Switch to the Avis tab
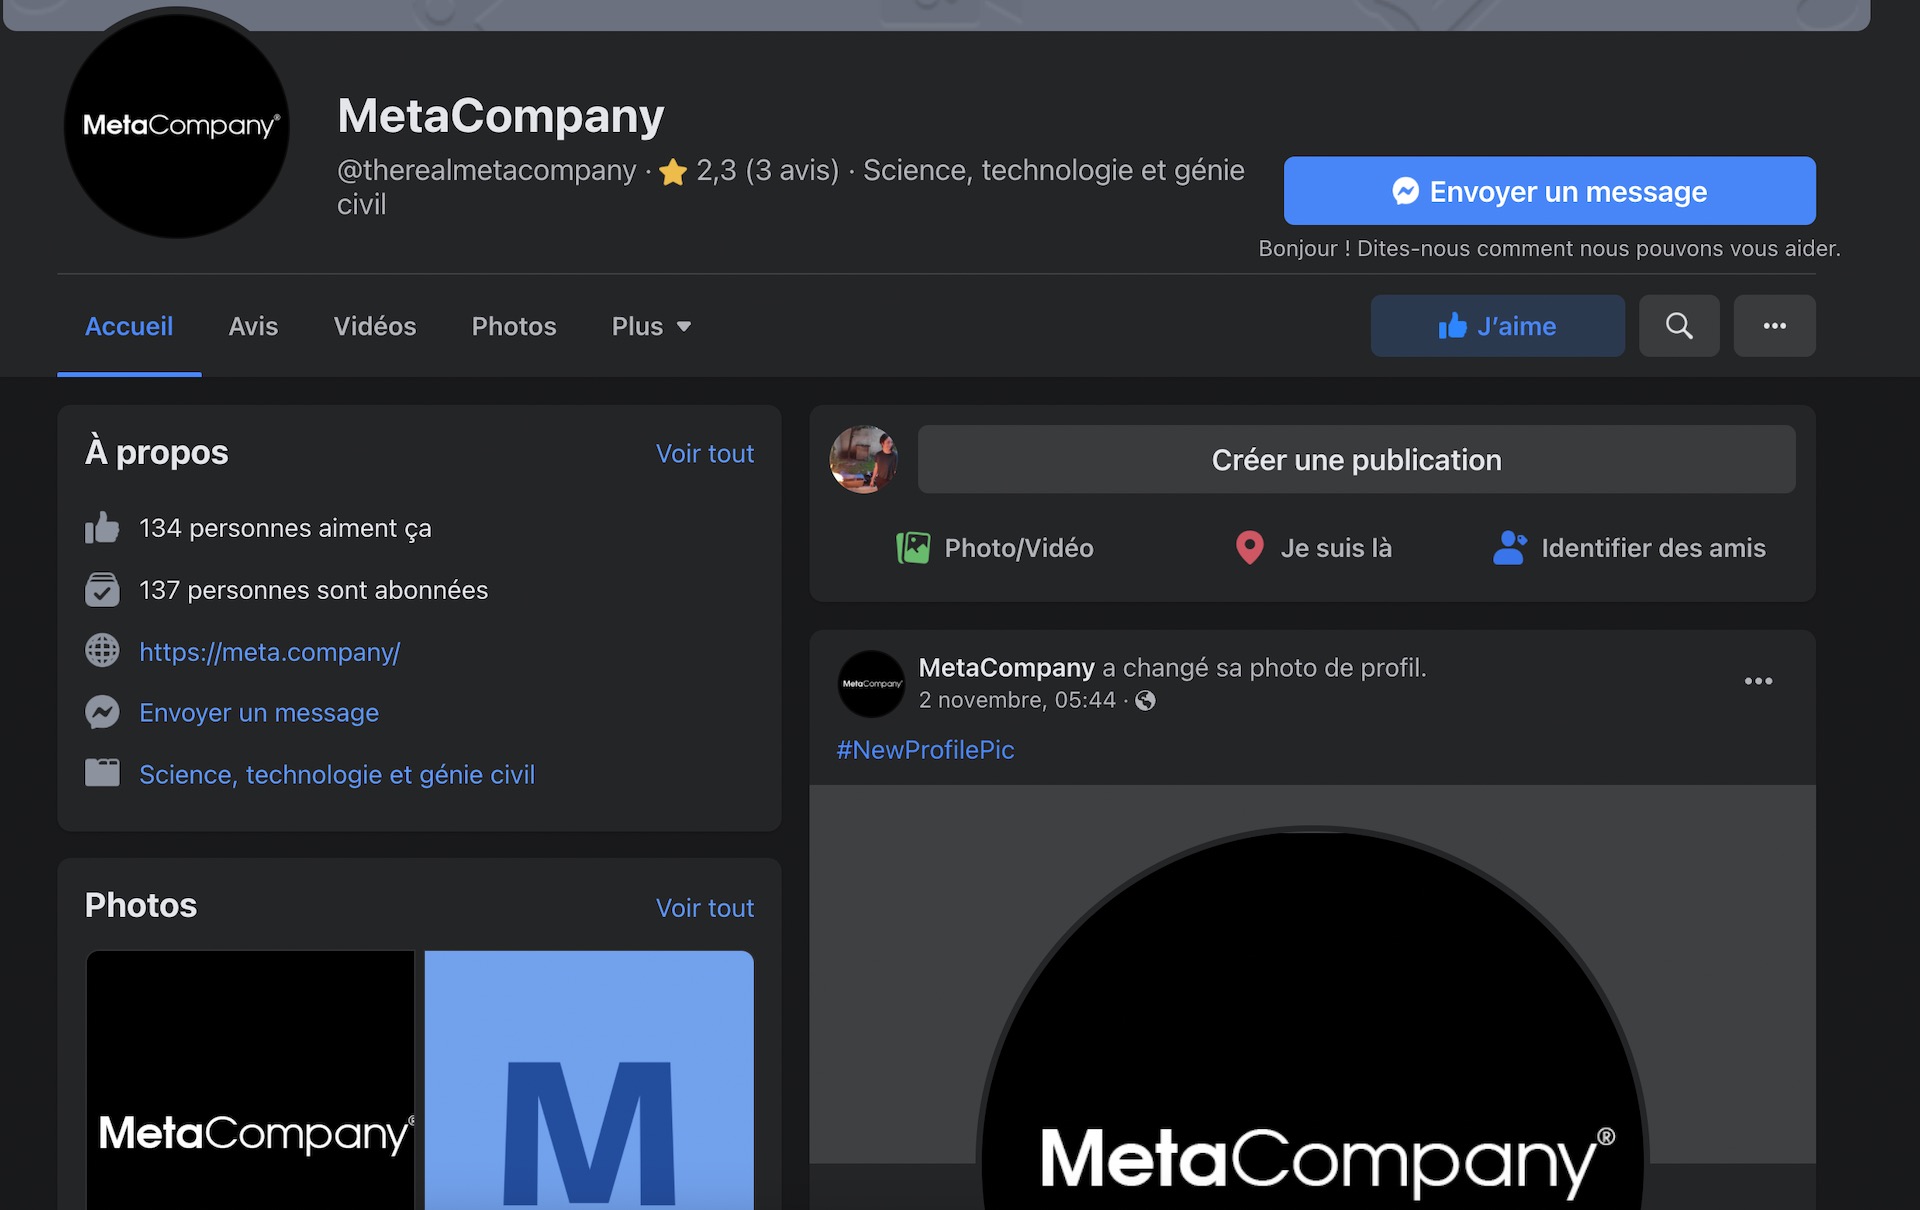 click(253, 326)
